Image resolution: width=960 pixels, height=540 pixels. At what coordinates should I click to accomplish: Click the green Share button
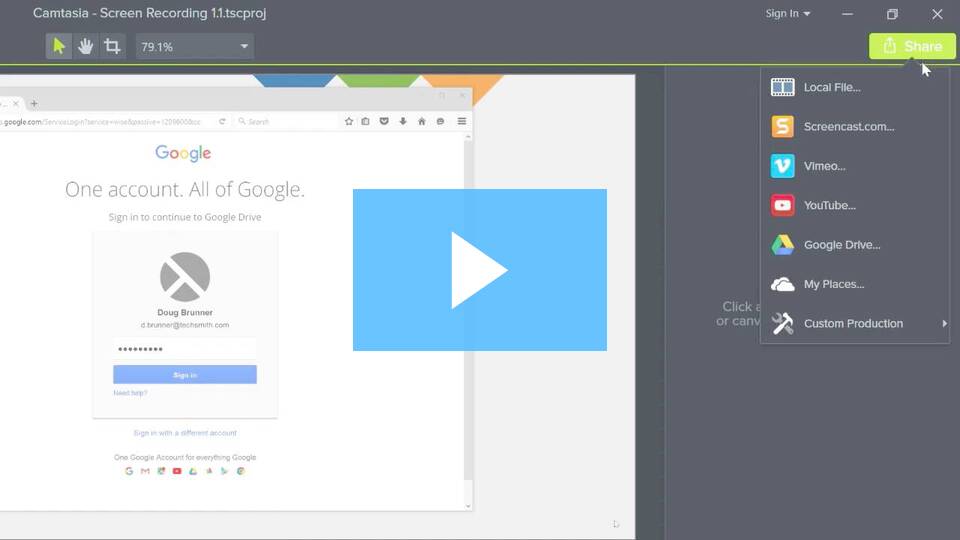(912, 47)
